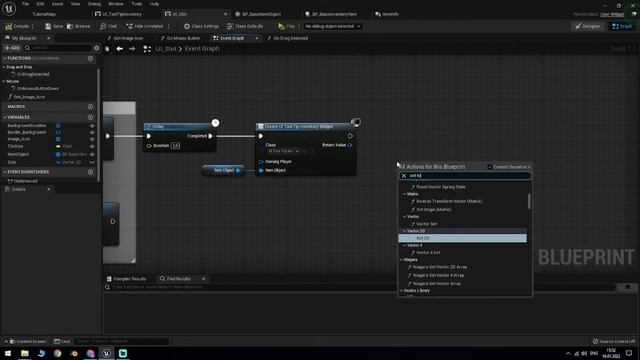The width and height of the screenshot is (640, 360).
Task: Open Windows notification center
Action: (629, 353)
